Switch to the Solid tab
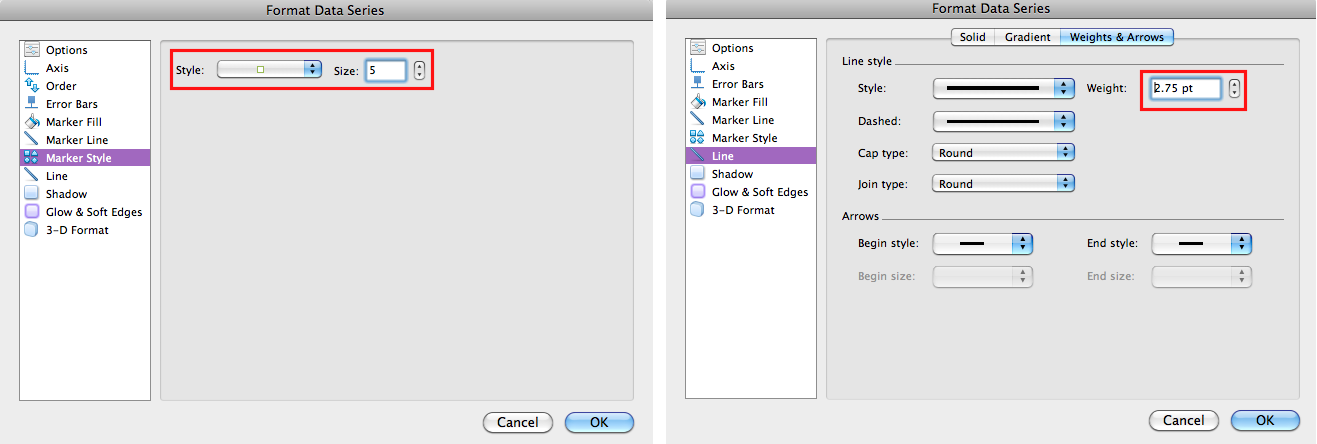 pyautogui.click(x=972, y=37)
